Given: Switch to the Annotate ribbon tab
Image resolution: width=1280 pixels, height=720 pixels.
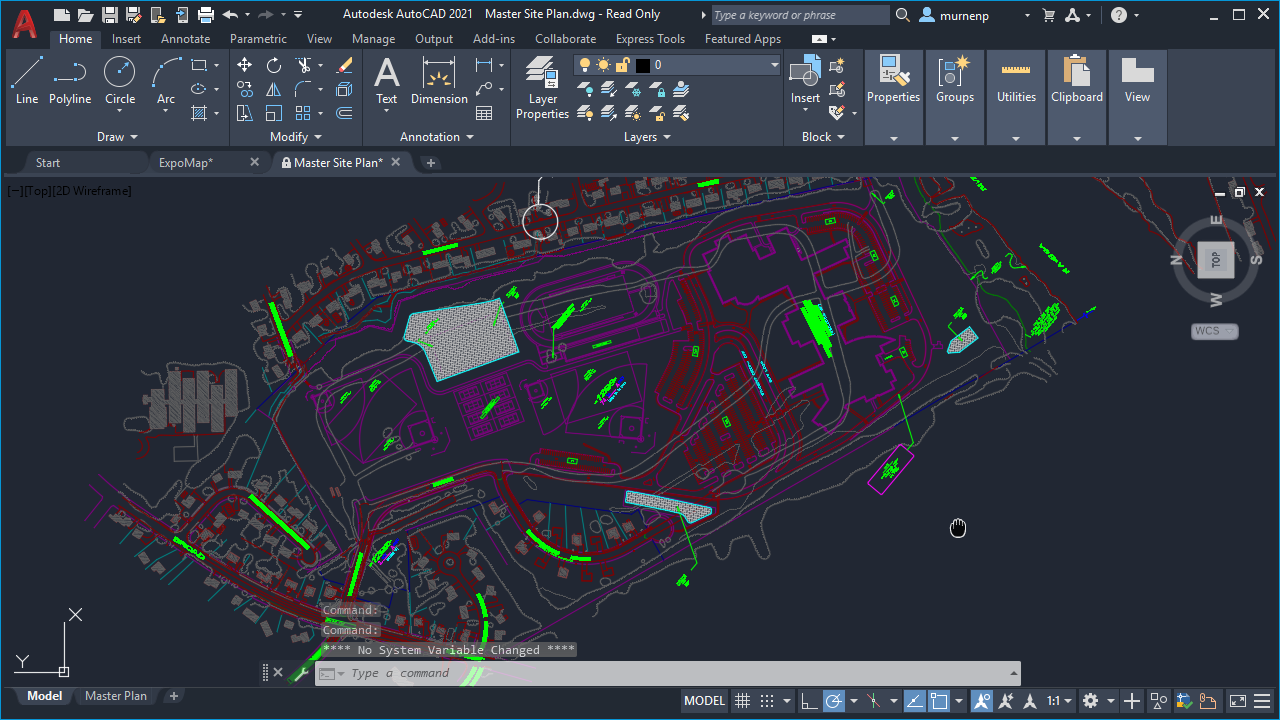Looking at the screenshot, I should coord(185,38).
